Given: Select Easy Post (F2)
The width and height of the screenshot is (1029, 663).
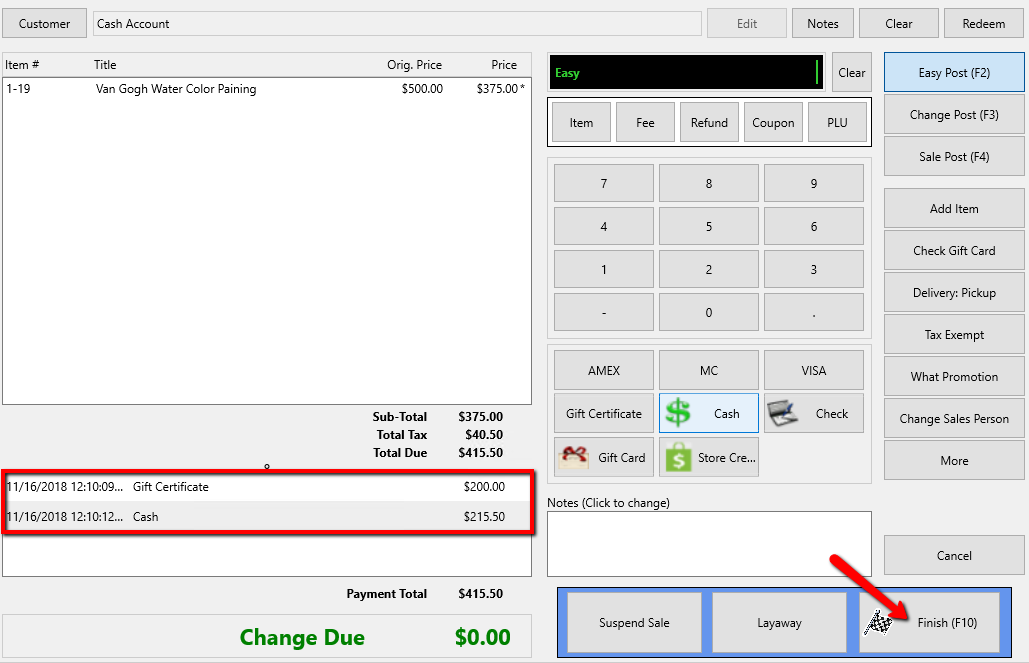Looking at the screenshot, I should coord(954,73).
